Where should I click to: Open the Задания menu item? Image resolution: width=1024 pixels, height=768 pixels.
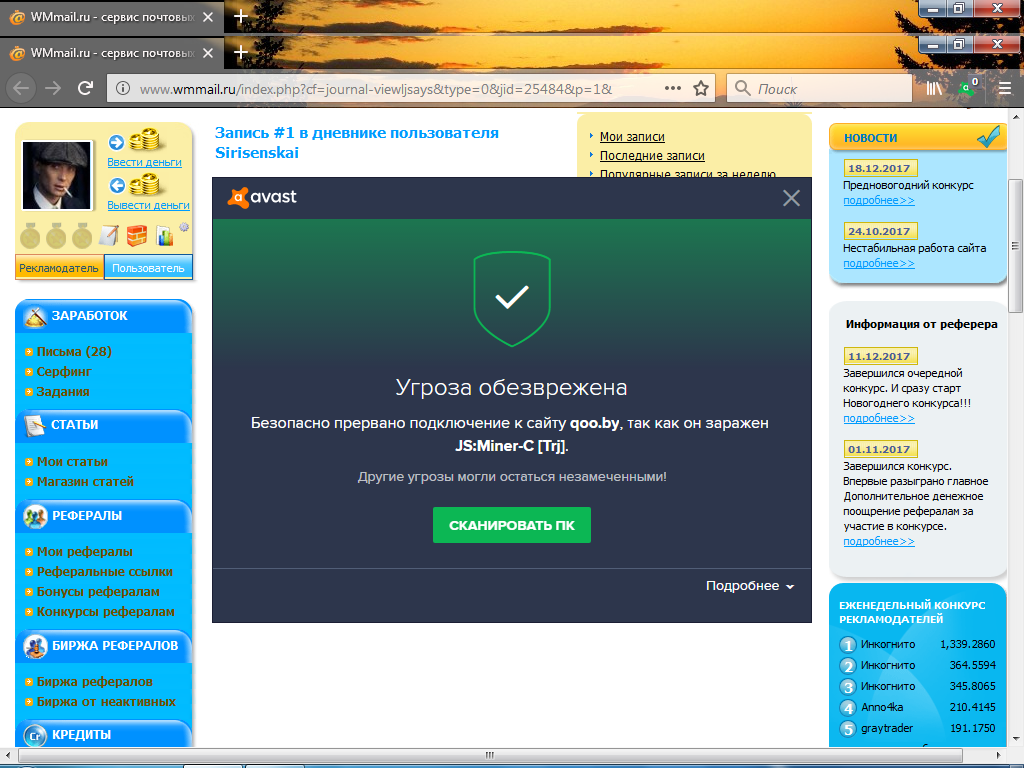63,392
